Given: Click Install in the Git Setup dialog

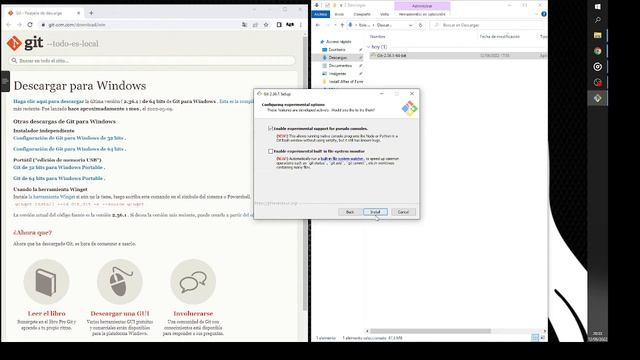Looking at the screenshot, I should click(x=375, y=212).
